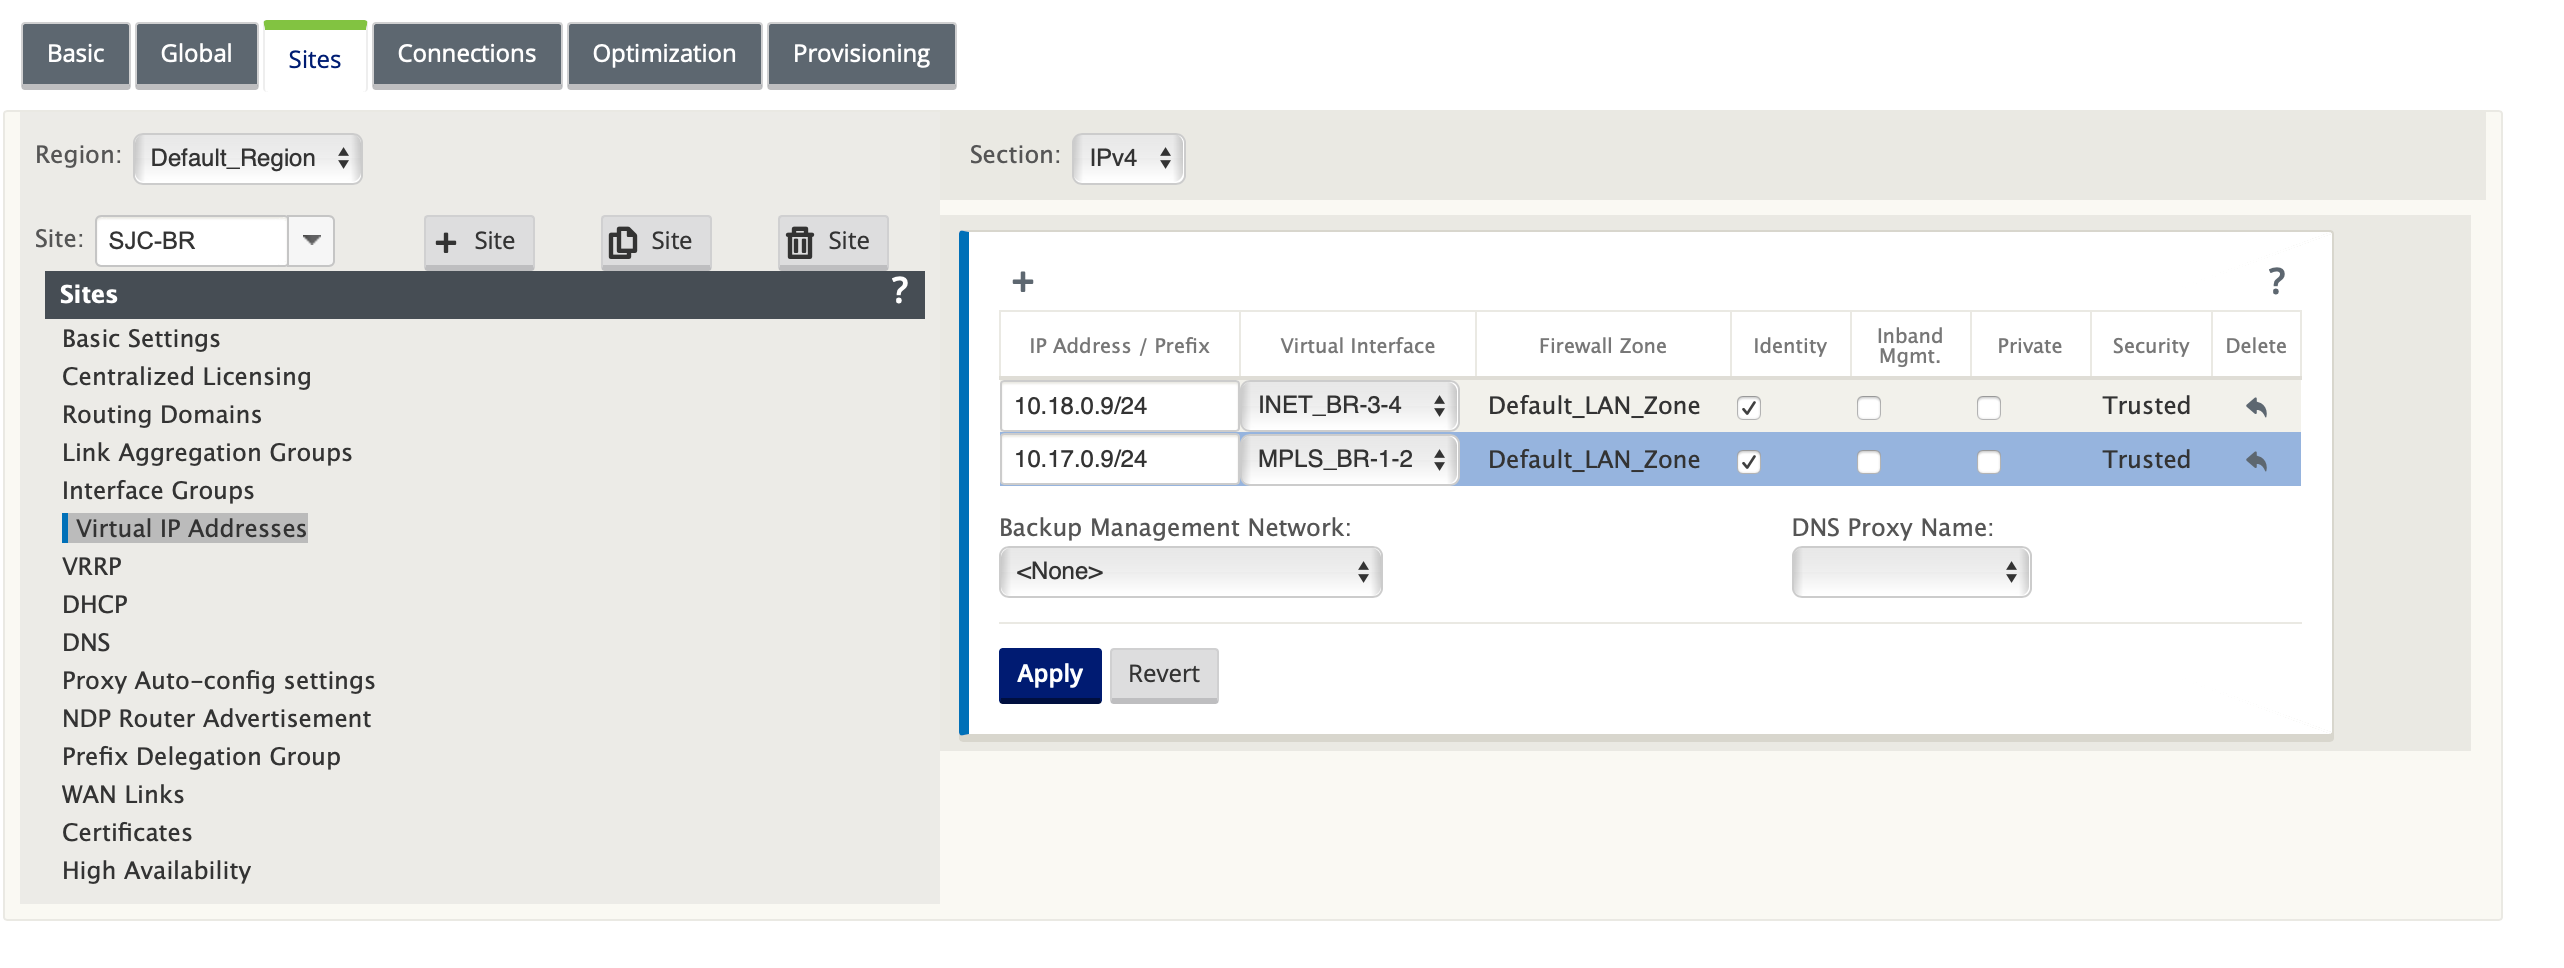Click the Revert button
2564x968 pixels.
(1164, 675)
